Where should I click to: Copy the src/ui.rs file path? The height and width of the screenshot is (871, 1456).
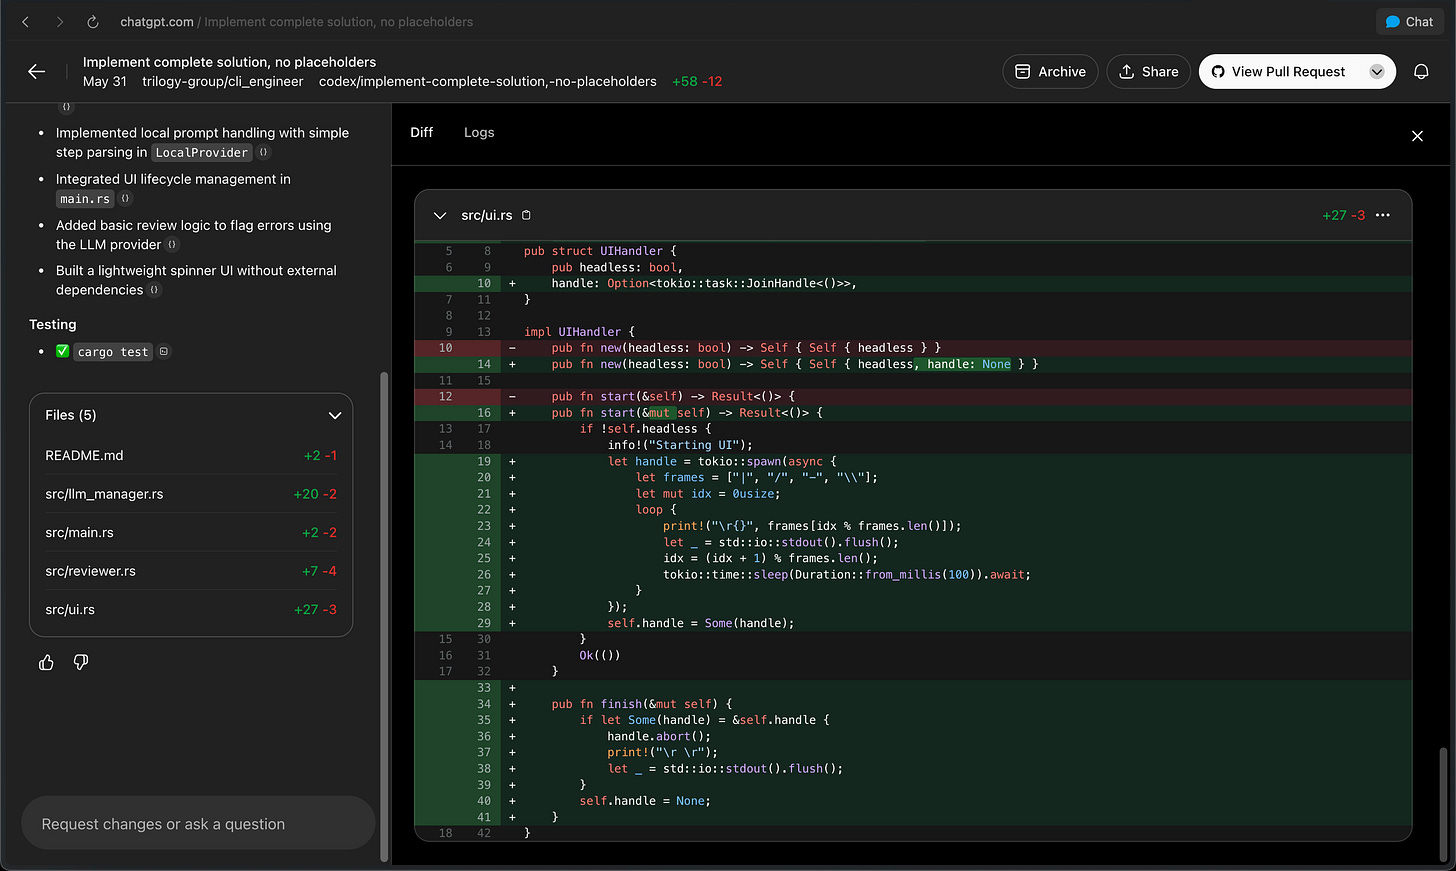click(527, 215)
